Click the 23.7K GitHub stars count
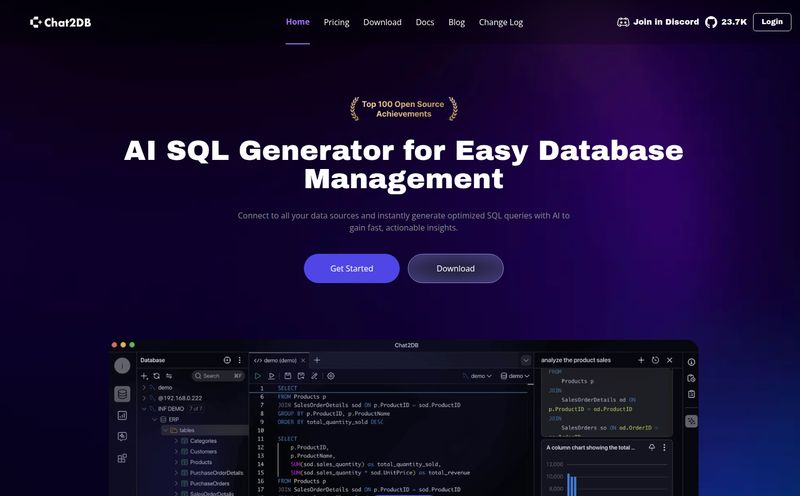This screenshot has height=496, width=800. click(734, 22)
